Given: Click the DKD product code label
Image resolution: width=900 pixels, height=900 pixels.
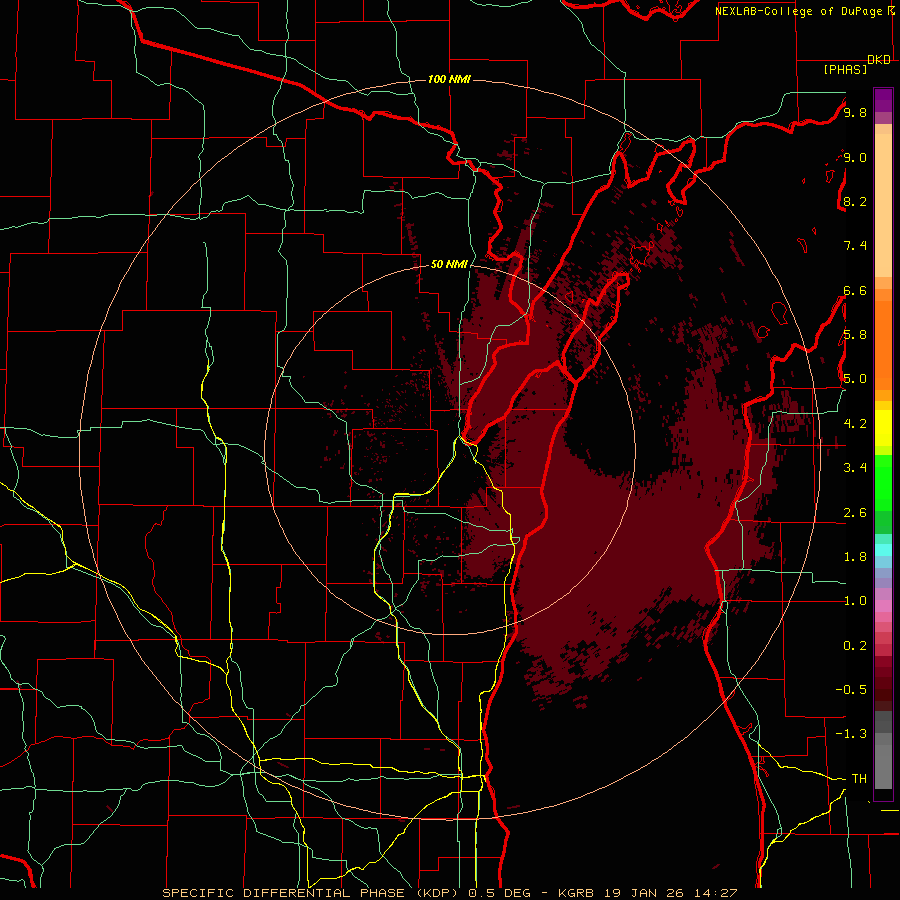Looking at the screenshot, I should click(x=879, y=60).
